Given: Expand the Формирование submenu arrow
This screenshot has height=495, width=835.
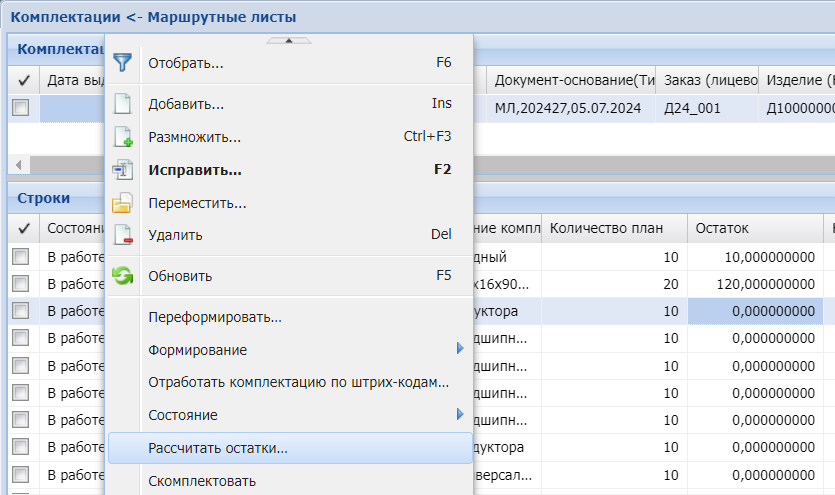Looking at the screenshot, I should coord(460,349).
